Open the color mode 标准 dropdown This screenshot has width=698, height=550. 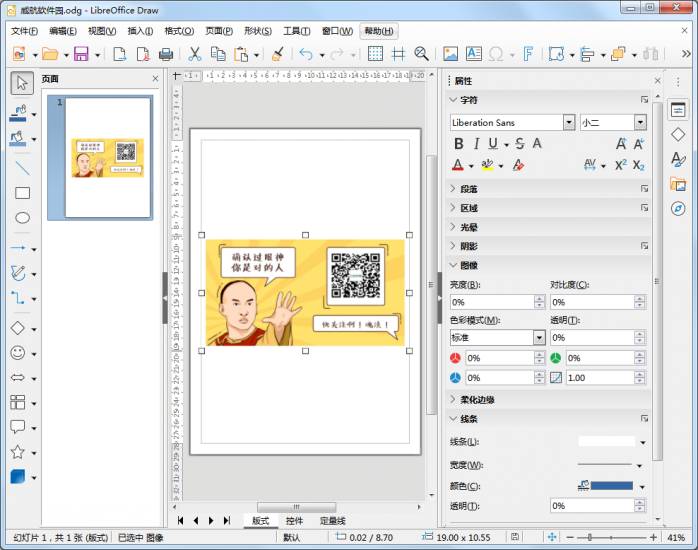539,338
